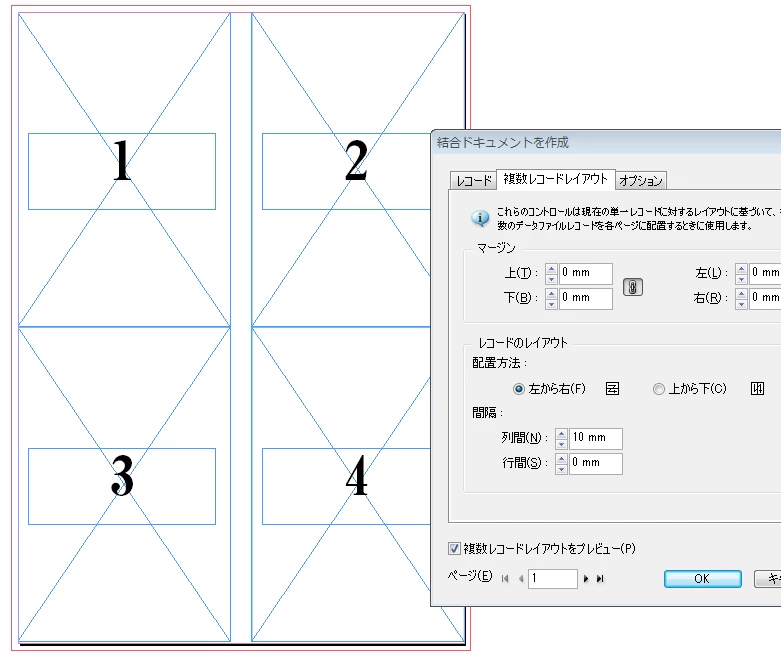Select the 複数レコードレイアウト tab
The image size is (781, 664).
(556, 179)
